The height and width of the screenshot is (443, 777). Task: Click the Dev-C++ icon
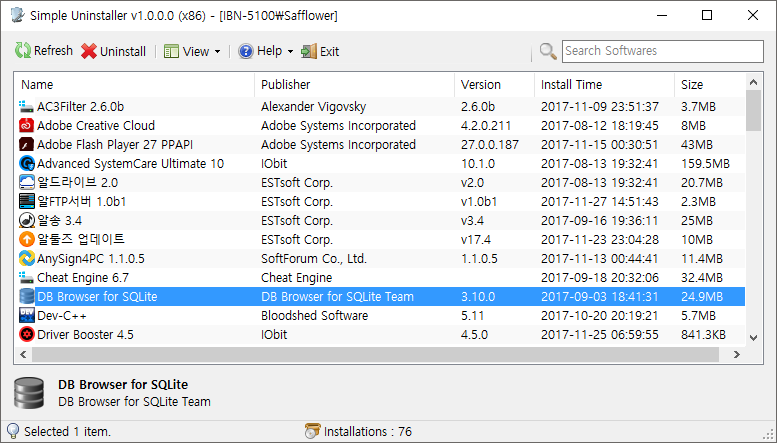(26, 316)
